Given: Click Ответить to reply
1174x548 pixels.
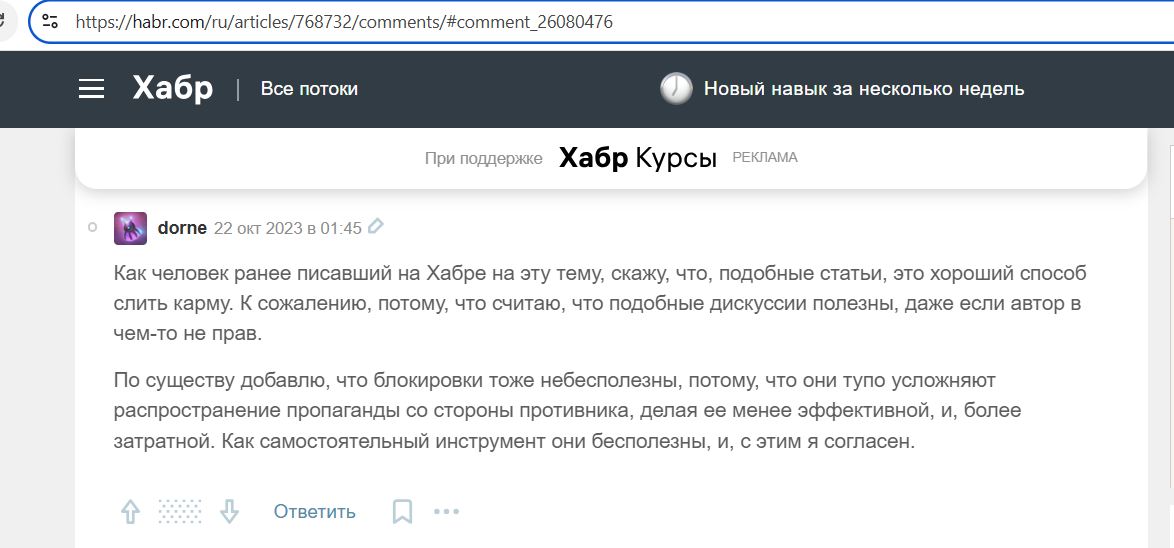Looking at the screenshot, I should (314, 512).
